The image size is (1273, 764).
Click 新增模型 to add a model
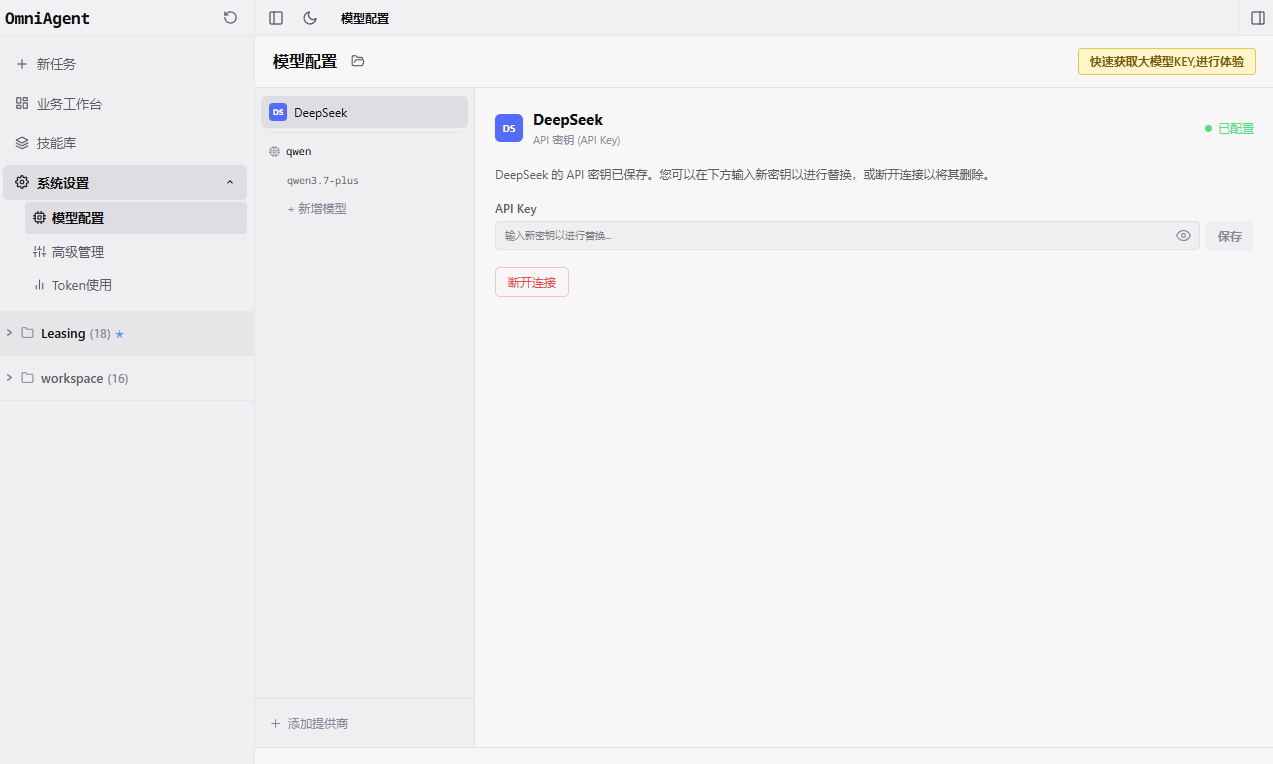click(x=317, y=209)
